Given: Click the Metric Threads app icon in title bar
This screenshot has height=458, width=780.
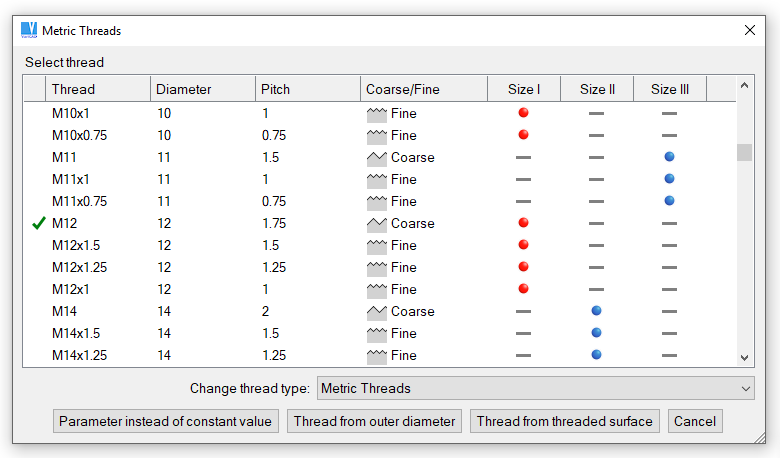Looking at the screenshot, I should pyautogui.click(x=29, y=30).
